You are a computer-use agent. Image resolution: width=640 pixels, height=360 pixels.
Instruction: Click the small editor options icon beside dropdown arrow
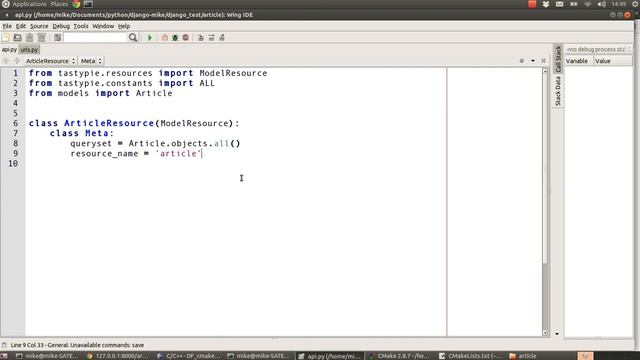click(x=522, y=61)
